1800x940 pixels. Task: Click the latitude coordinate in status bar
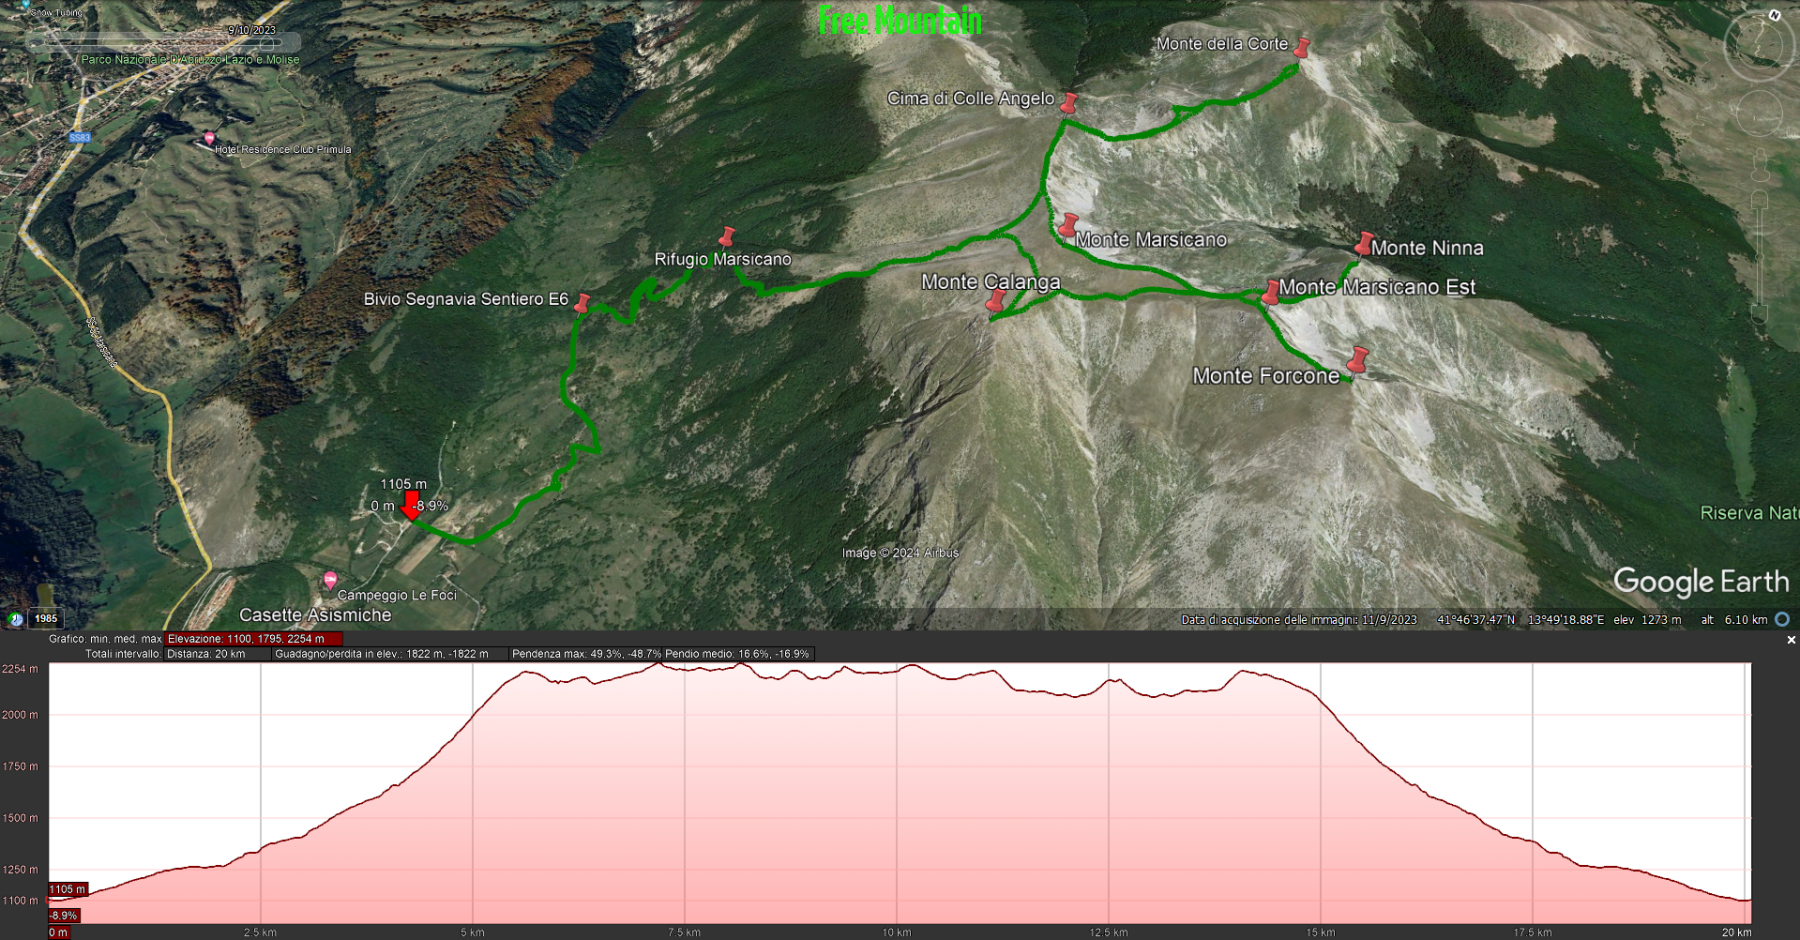point(1476,620)
